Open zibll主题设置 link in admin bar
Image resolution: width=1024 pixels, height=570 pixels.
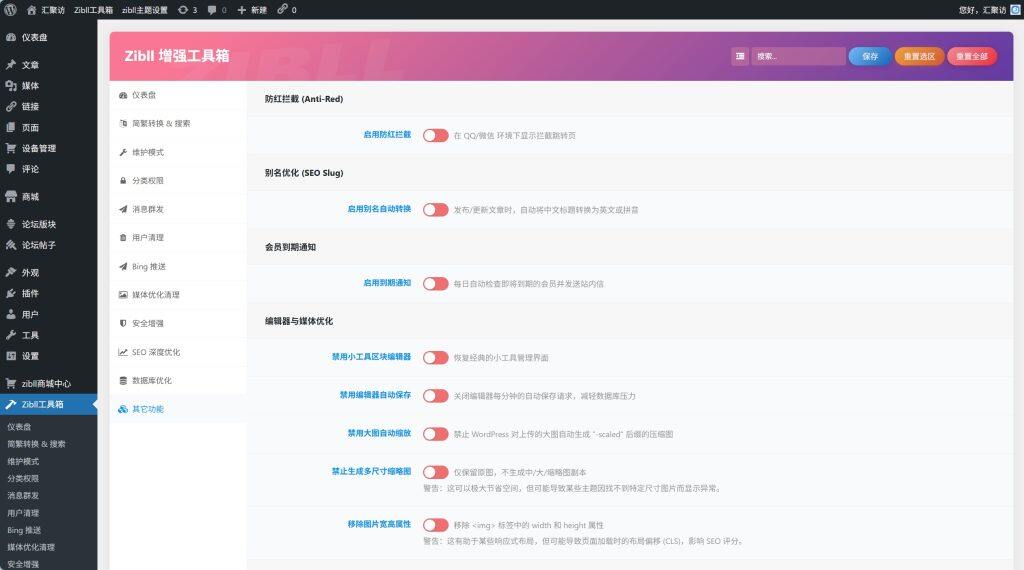pyautogui.click(x=145, y=10)
